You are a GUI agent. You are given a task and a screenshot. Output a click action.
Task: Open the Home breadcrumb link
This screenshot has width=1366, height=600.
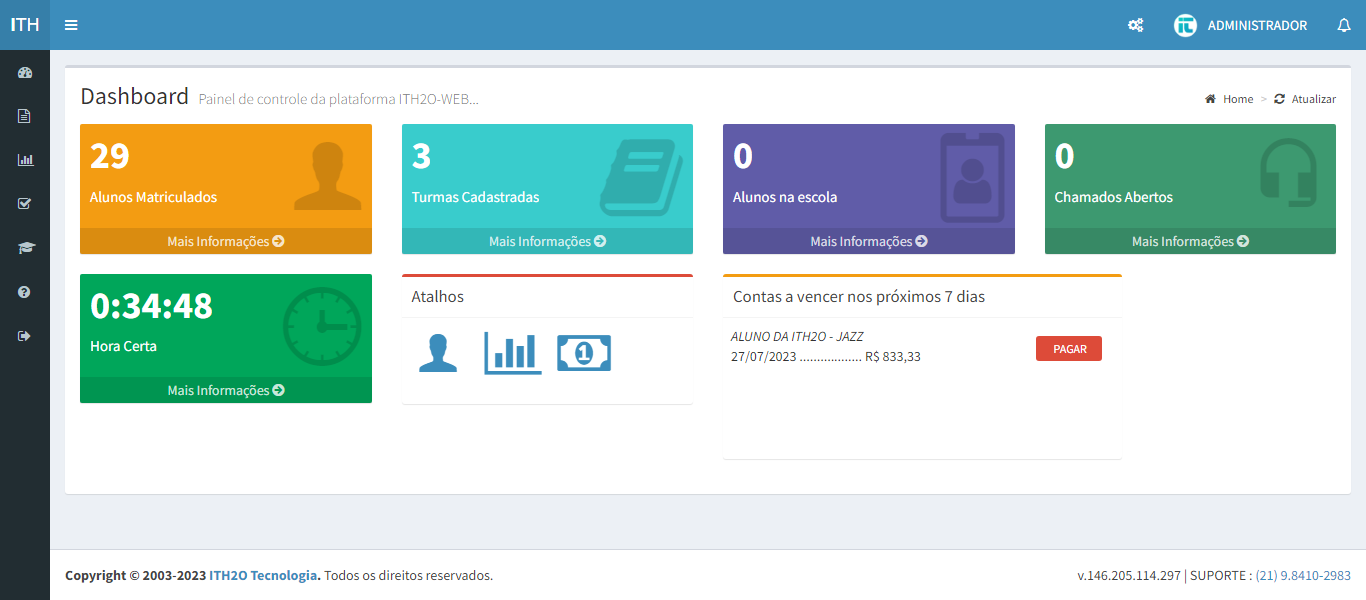(1235, 98)
